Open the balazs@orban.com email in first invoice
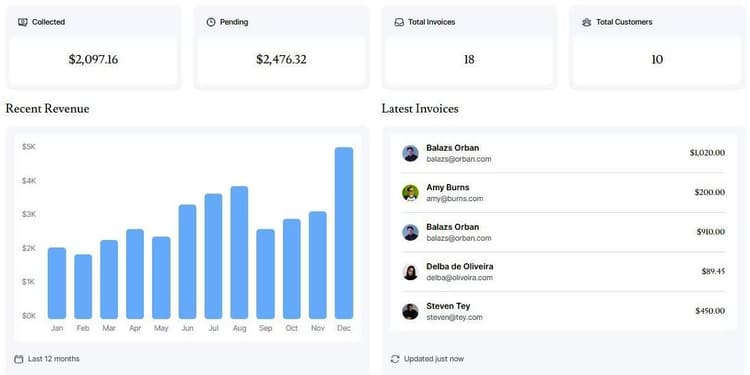Image resolution: width=750 pixels, height=375 pixels. [459, 159]
